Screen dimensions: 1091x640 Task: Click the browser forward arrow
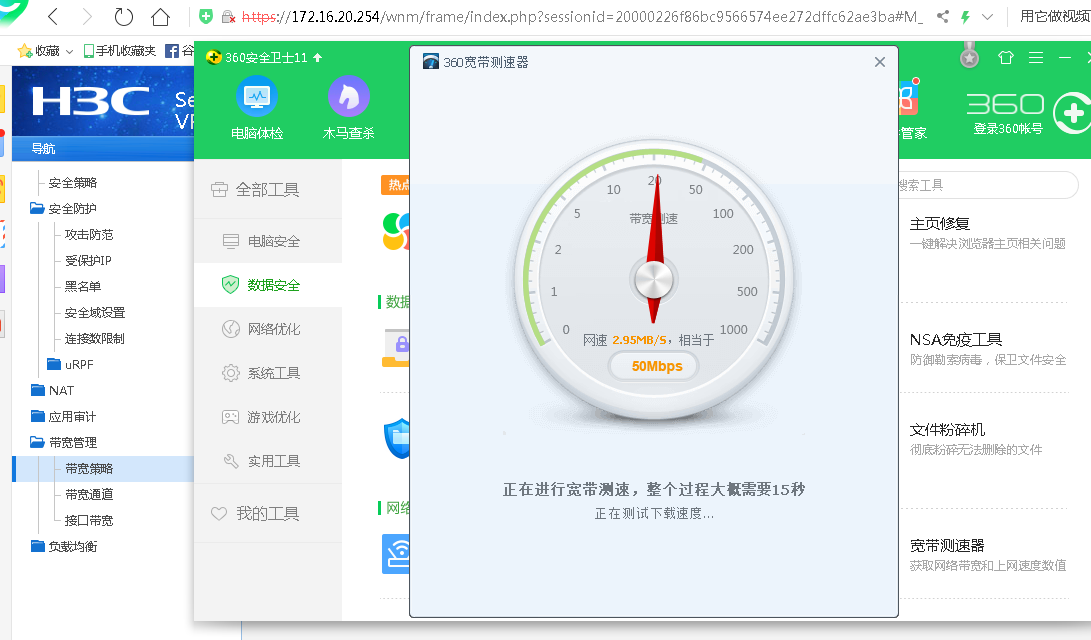(x=87, y=16)
